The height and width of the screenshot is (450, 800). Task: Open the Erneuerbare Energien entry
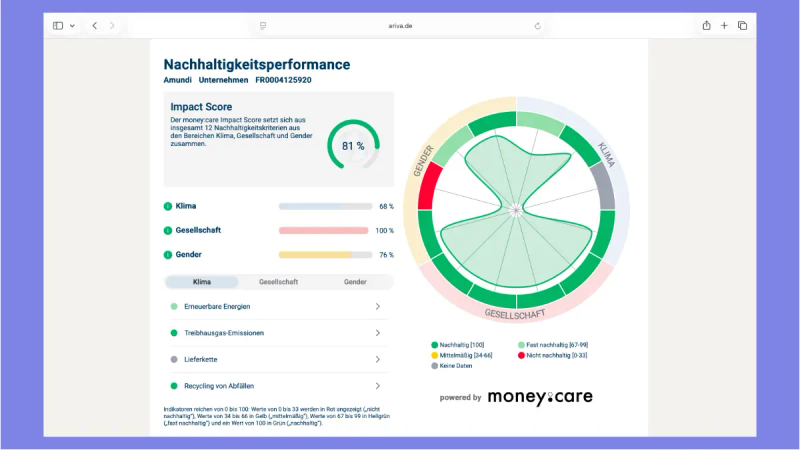pyautogui.click(x=278, y=307)
